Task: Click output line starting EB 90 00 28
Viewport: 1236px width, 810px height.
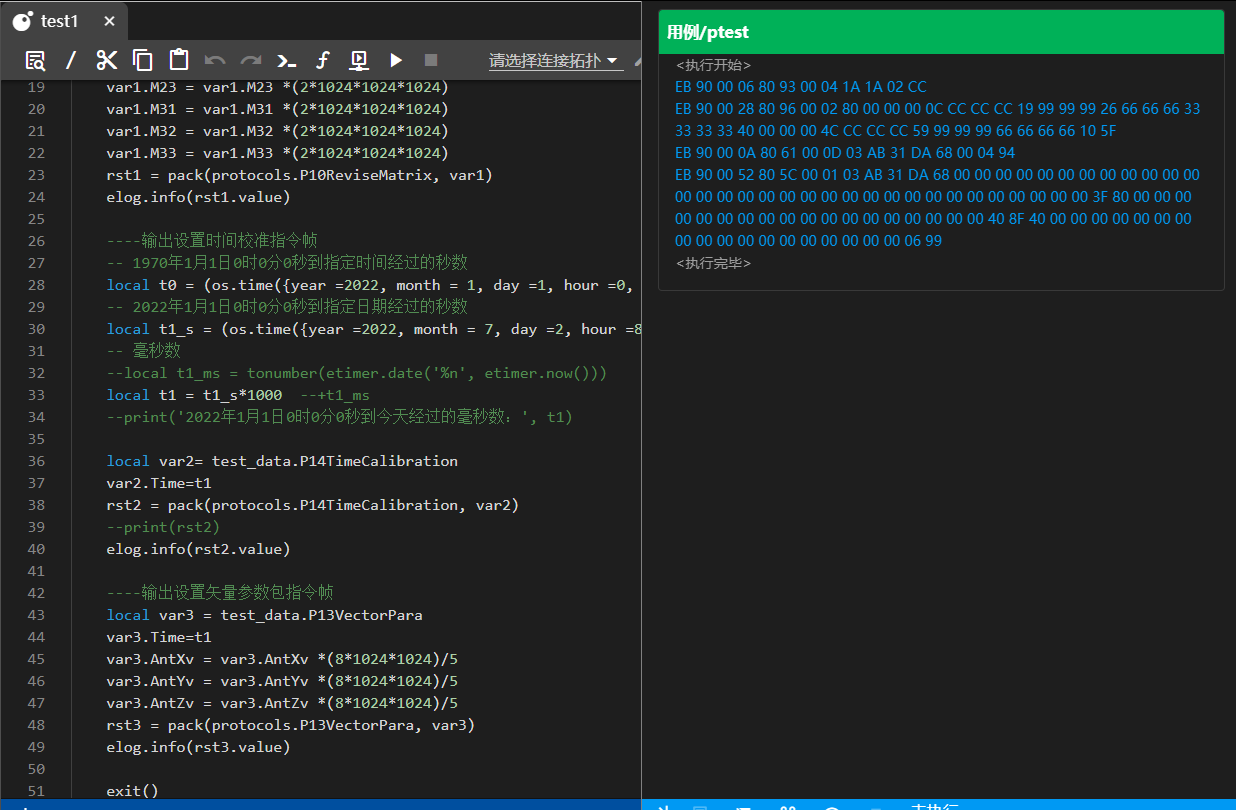Action: [x=938, y=109]
